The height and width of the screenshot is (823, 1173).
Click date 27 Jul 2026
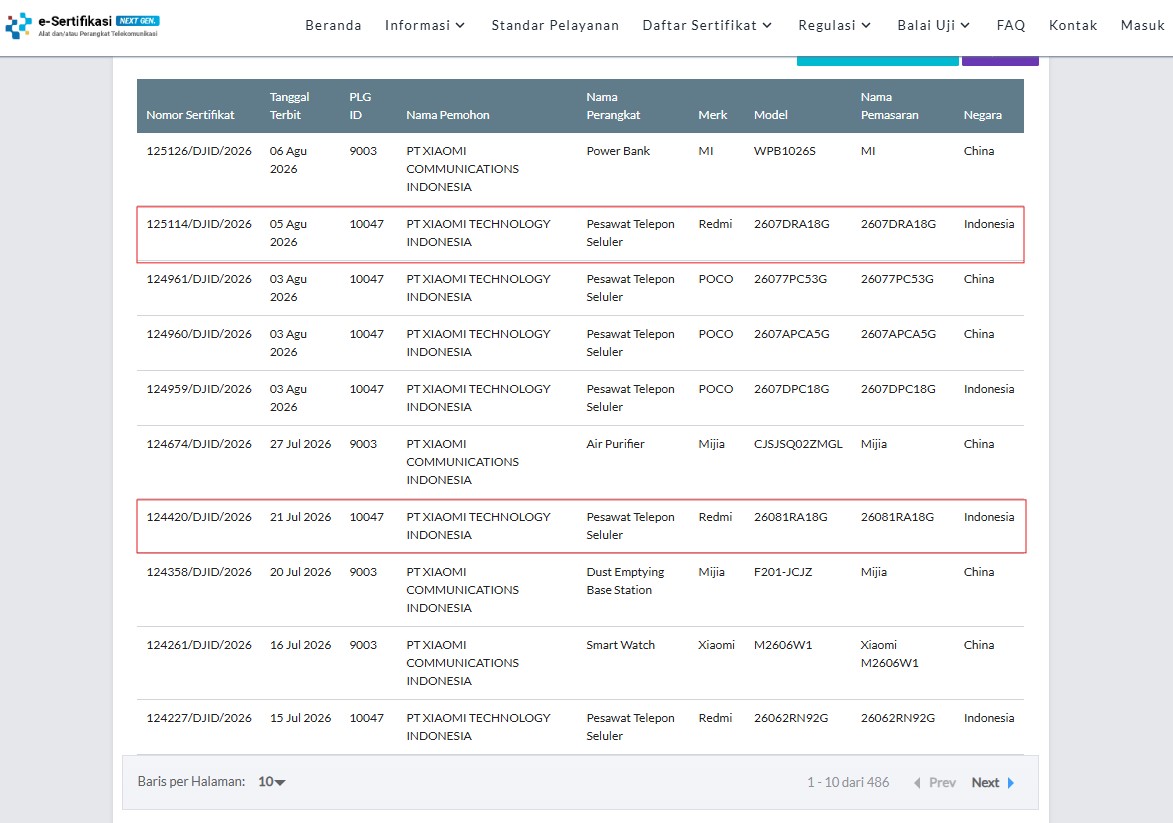pos(300,444)
